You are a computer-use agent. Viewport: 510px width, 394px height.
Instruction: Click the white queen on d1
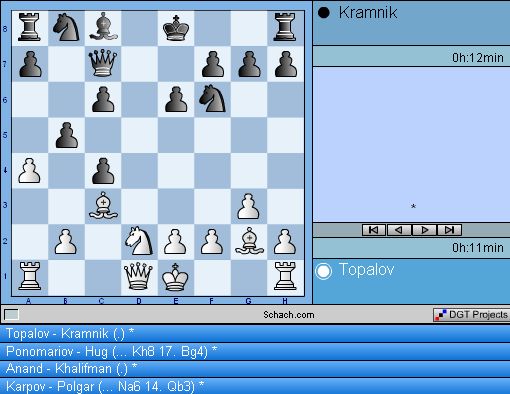coord(138,276)
